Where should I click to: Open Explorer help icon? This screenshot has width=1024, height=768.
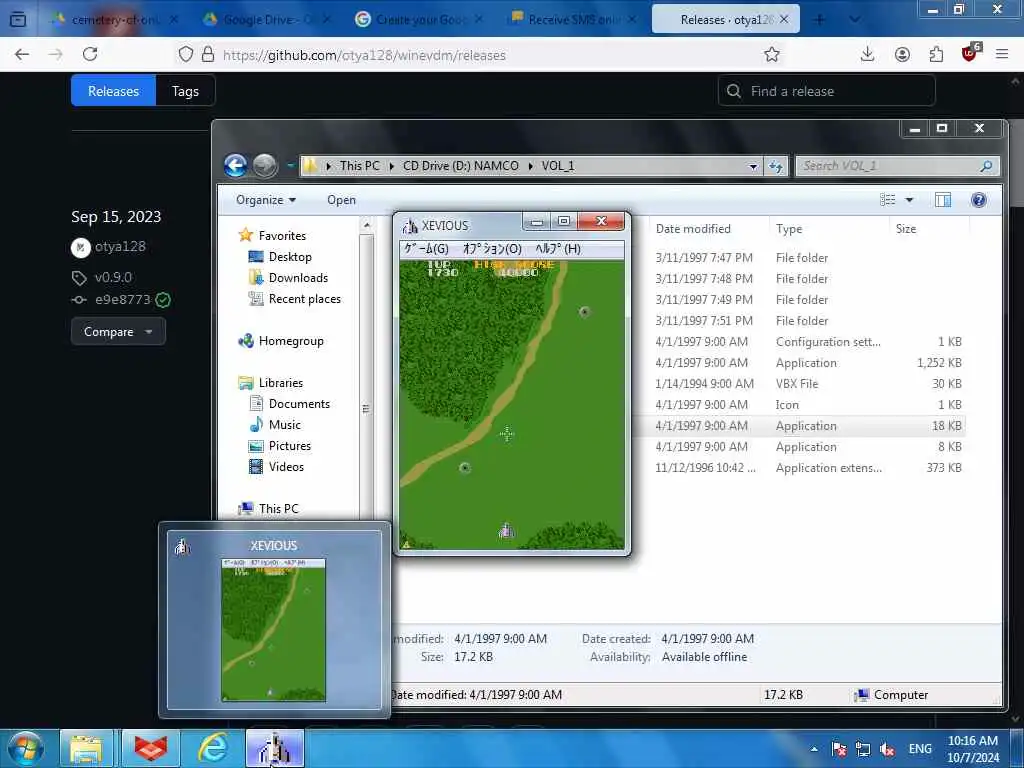point(978,200)
